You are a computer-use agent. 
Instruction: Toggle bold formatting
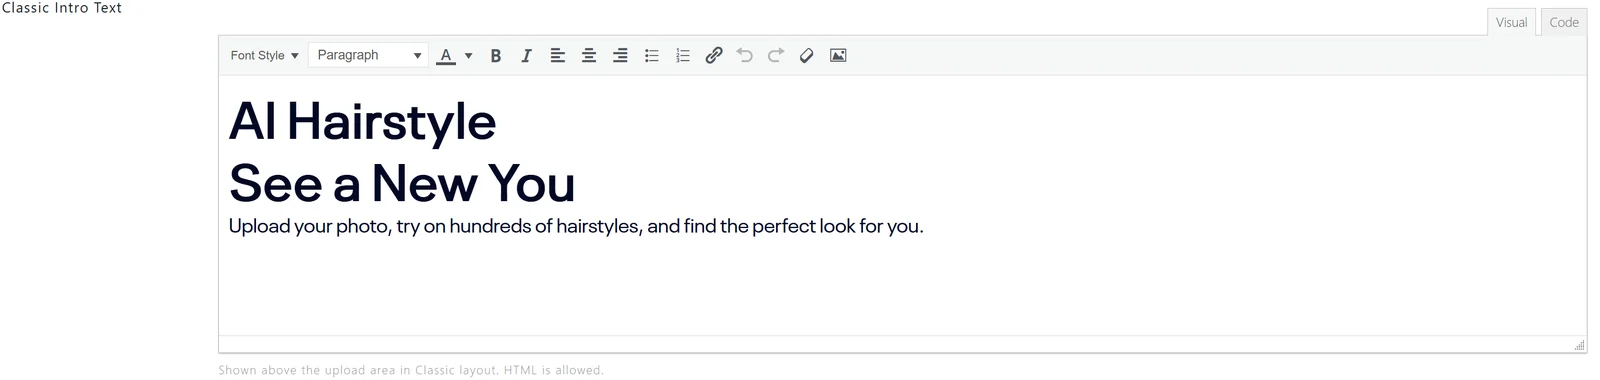pos(495,55)
